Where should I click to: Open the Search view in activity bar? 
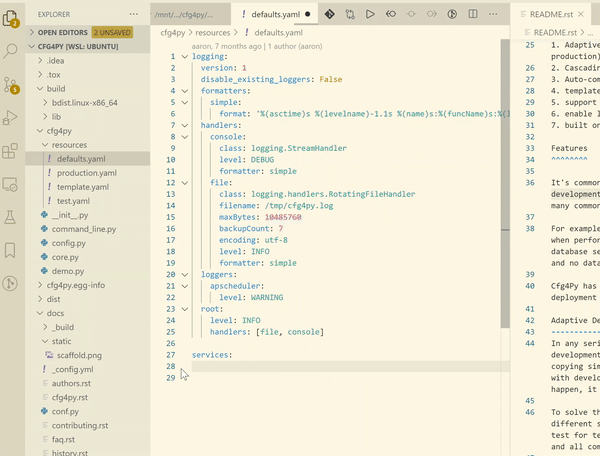(x=10, y=50)
